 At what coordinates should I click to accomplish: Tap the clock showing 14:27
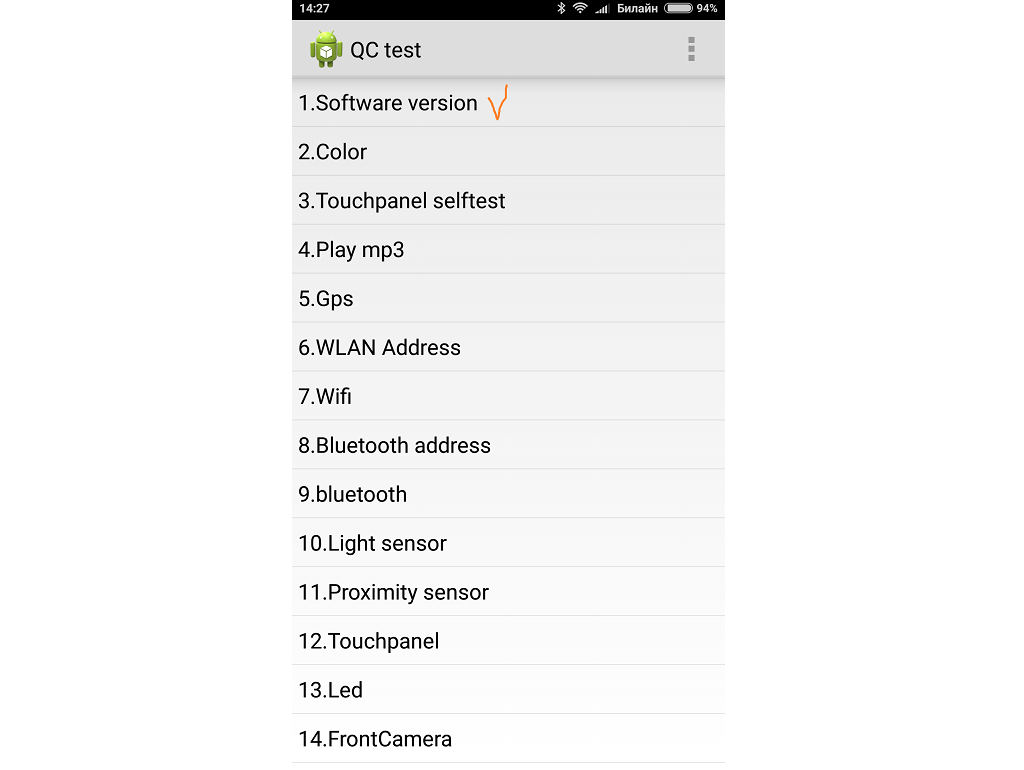click(314, 8)
